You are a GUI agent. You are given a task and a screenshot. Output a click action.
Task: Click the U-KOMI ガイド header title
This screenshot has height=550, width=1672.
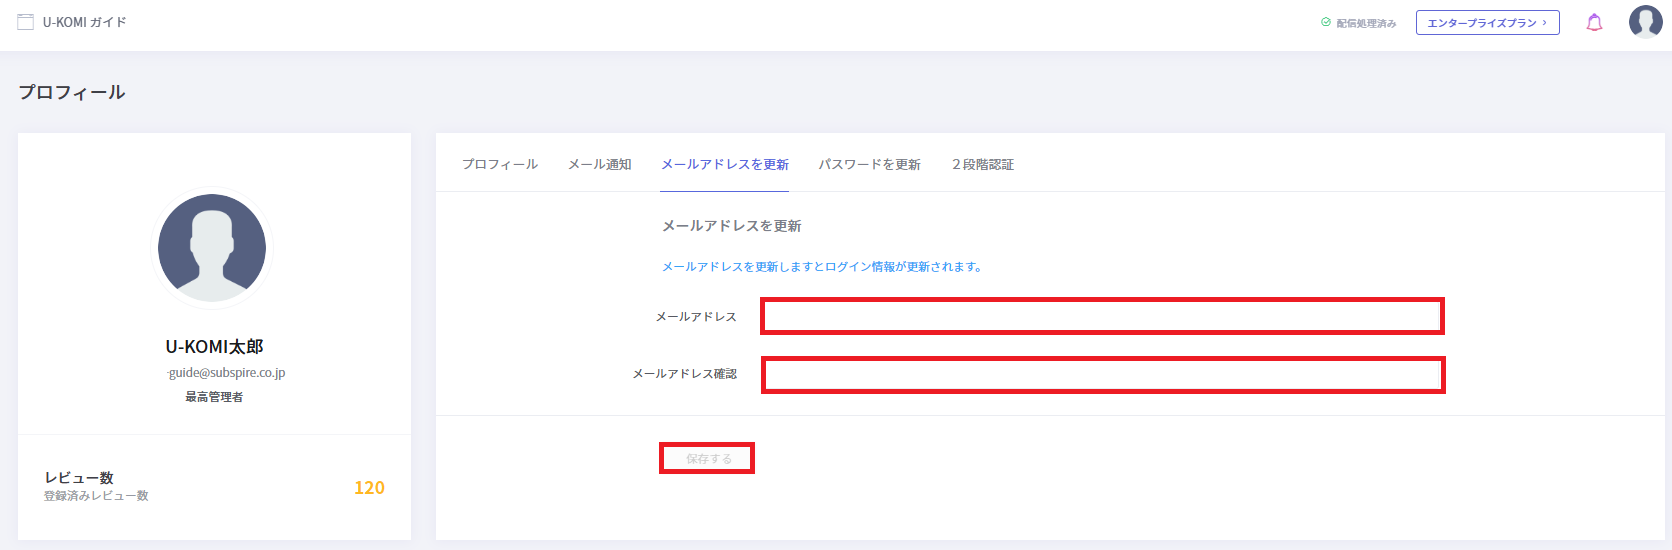pyautogui.click(x=85, y=22)
